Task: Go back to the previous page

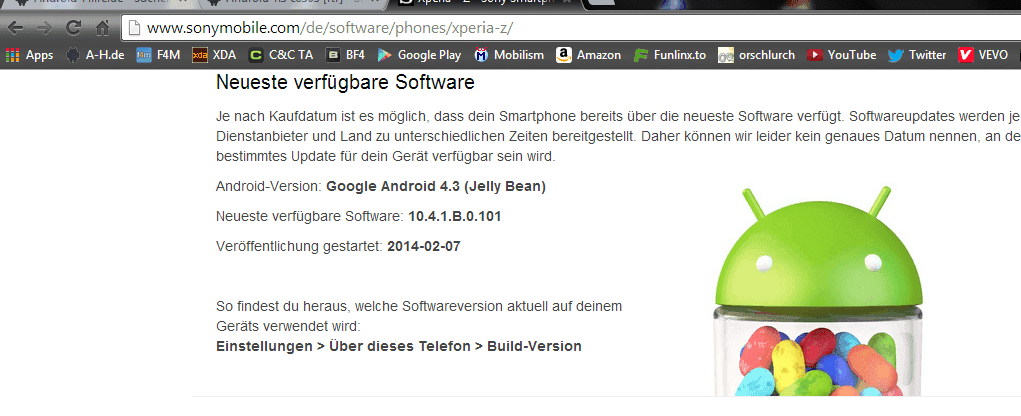Action: point(16,28)
